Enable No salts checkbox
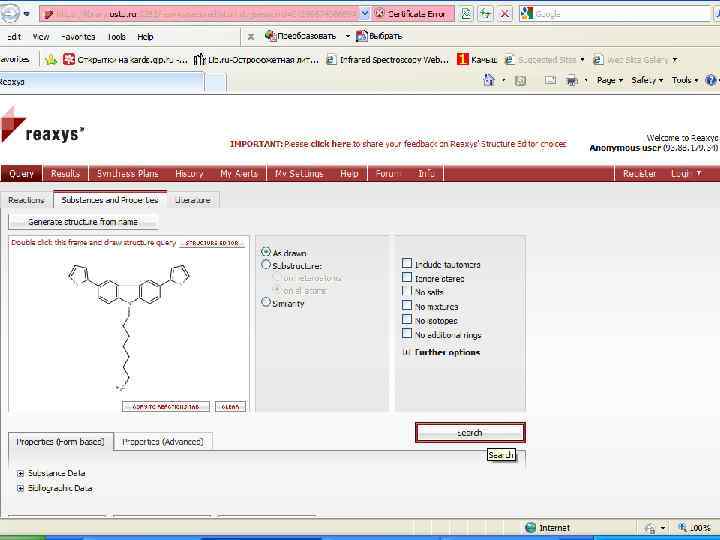The width and height of the screenshot is (720, 540). pos(407,291)
